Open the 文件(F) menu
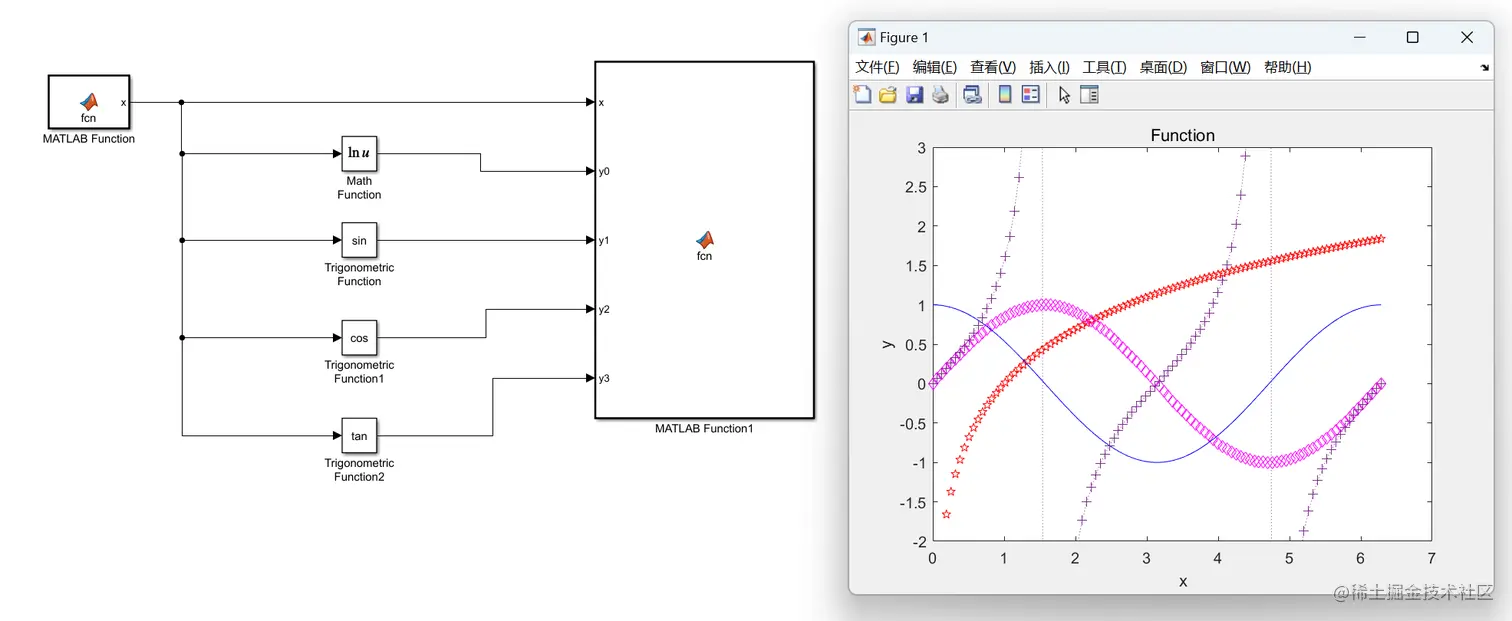This screenshot has width=1512, height=621. [x=877, y=67]
